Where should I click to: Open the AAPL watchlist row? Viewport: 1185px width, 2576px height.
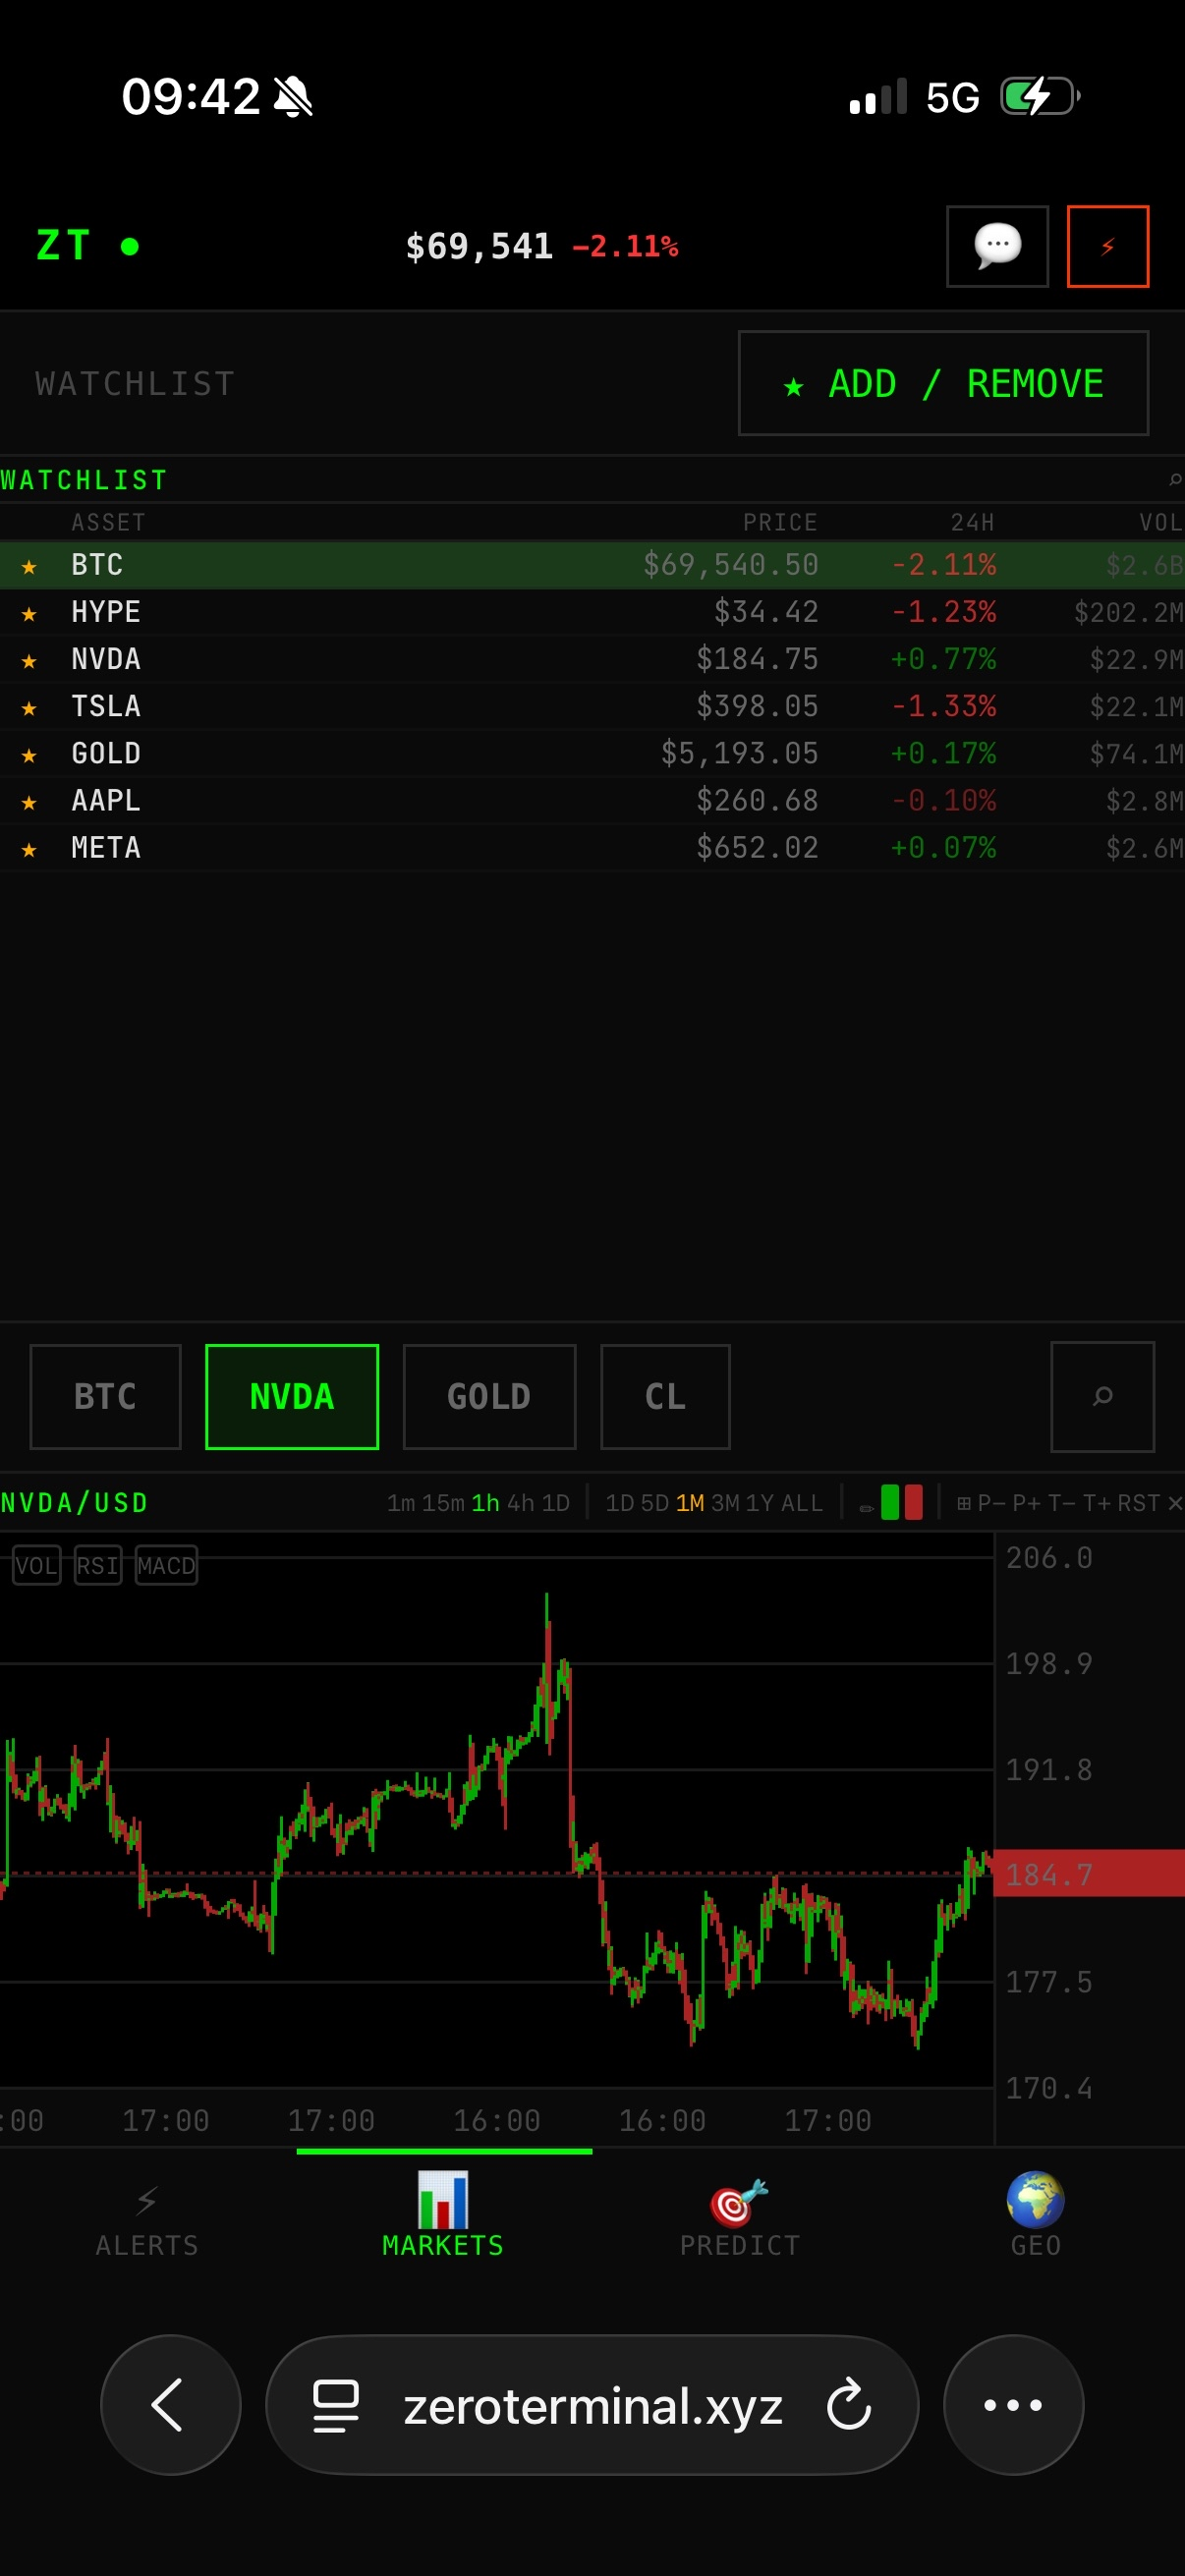pos(592,800)
